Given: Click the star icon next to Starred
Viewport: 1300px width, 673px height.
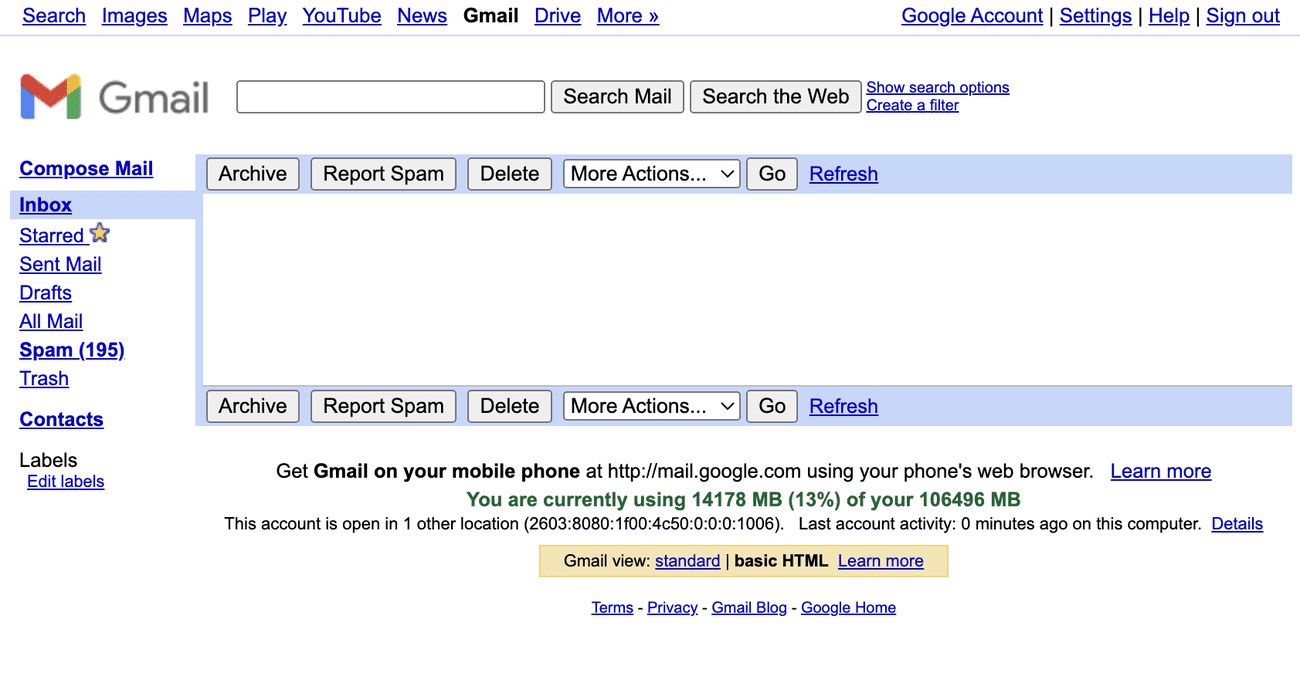Looking at the screenshot, I should pos(99,233).
